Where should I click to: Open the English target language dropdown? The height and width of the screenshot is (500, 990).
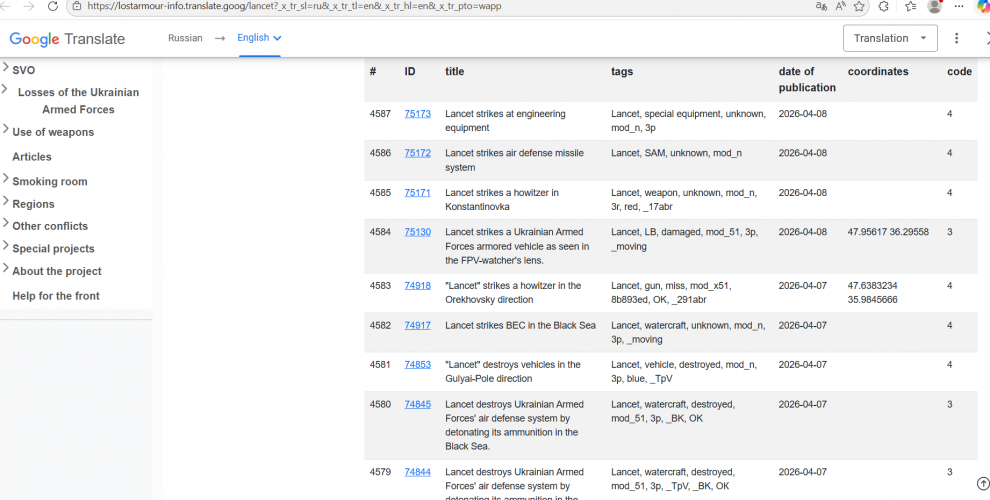click(259, 38)
